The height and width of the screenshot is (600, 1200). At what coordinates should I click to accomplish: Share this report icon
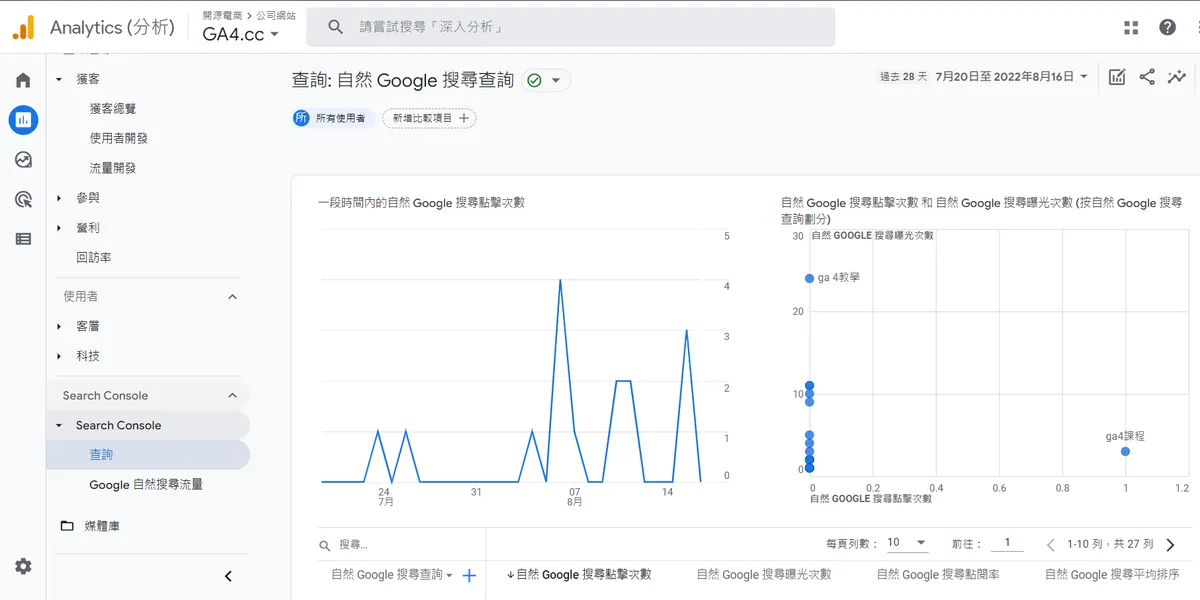point(1147,77)
